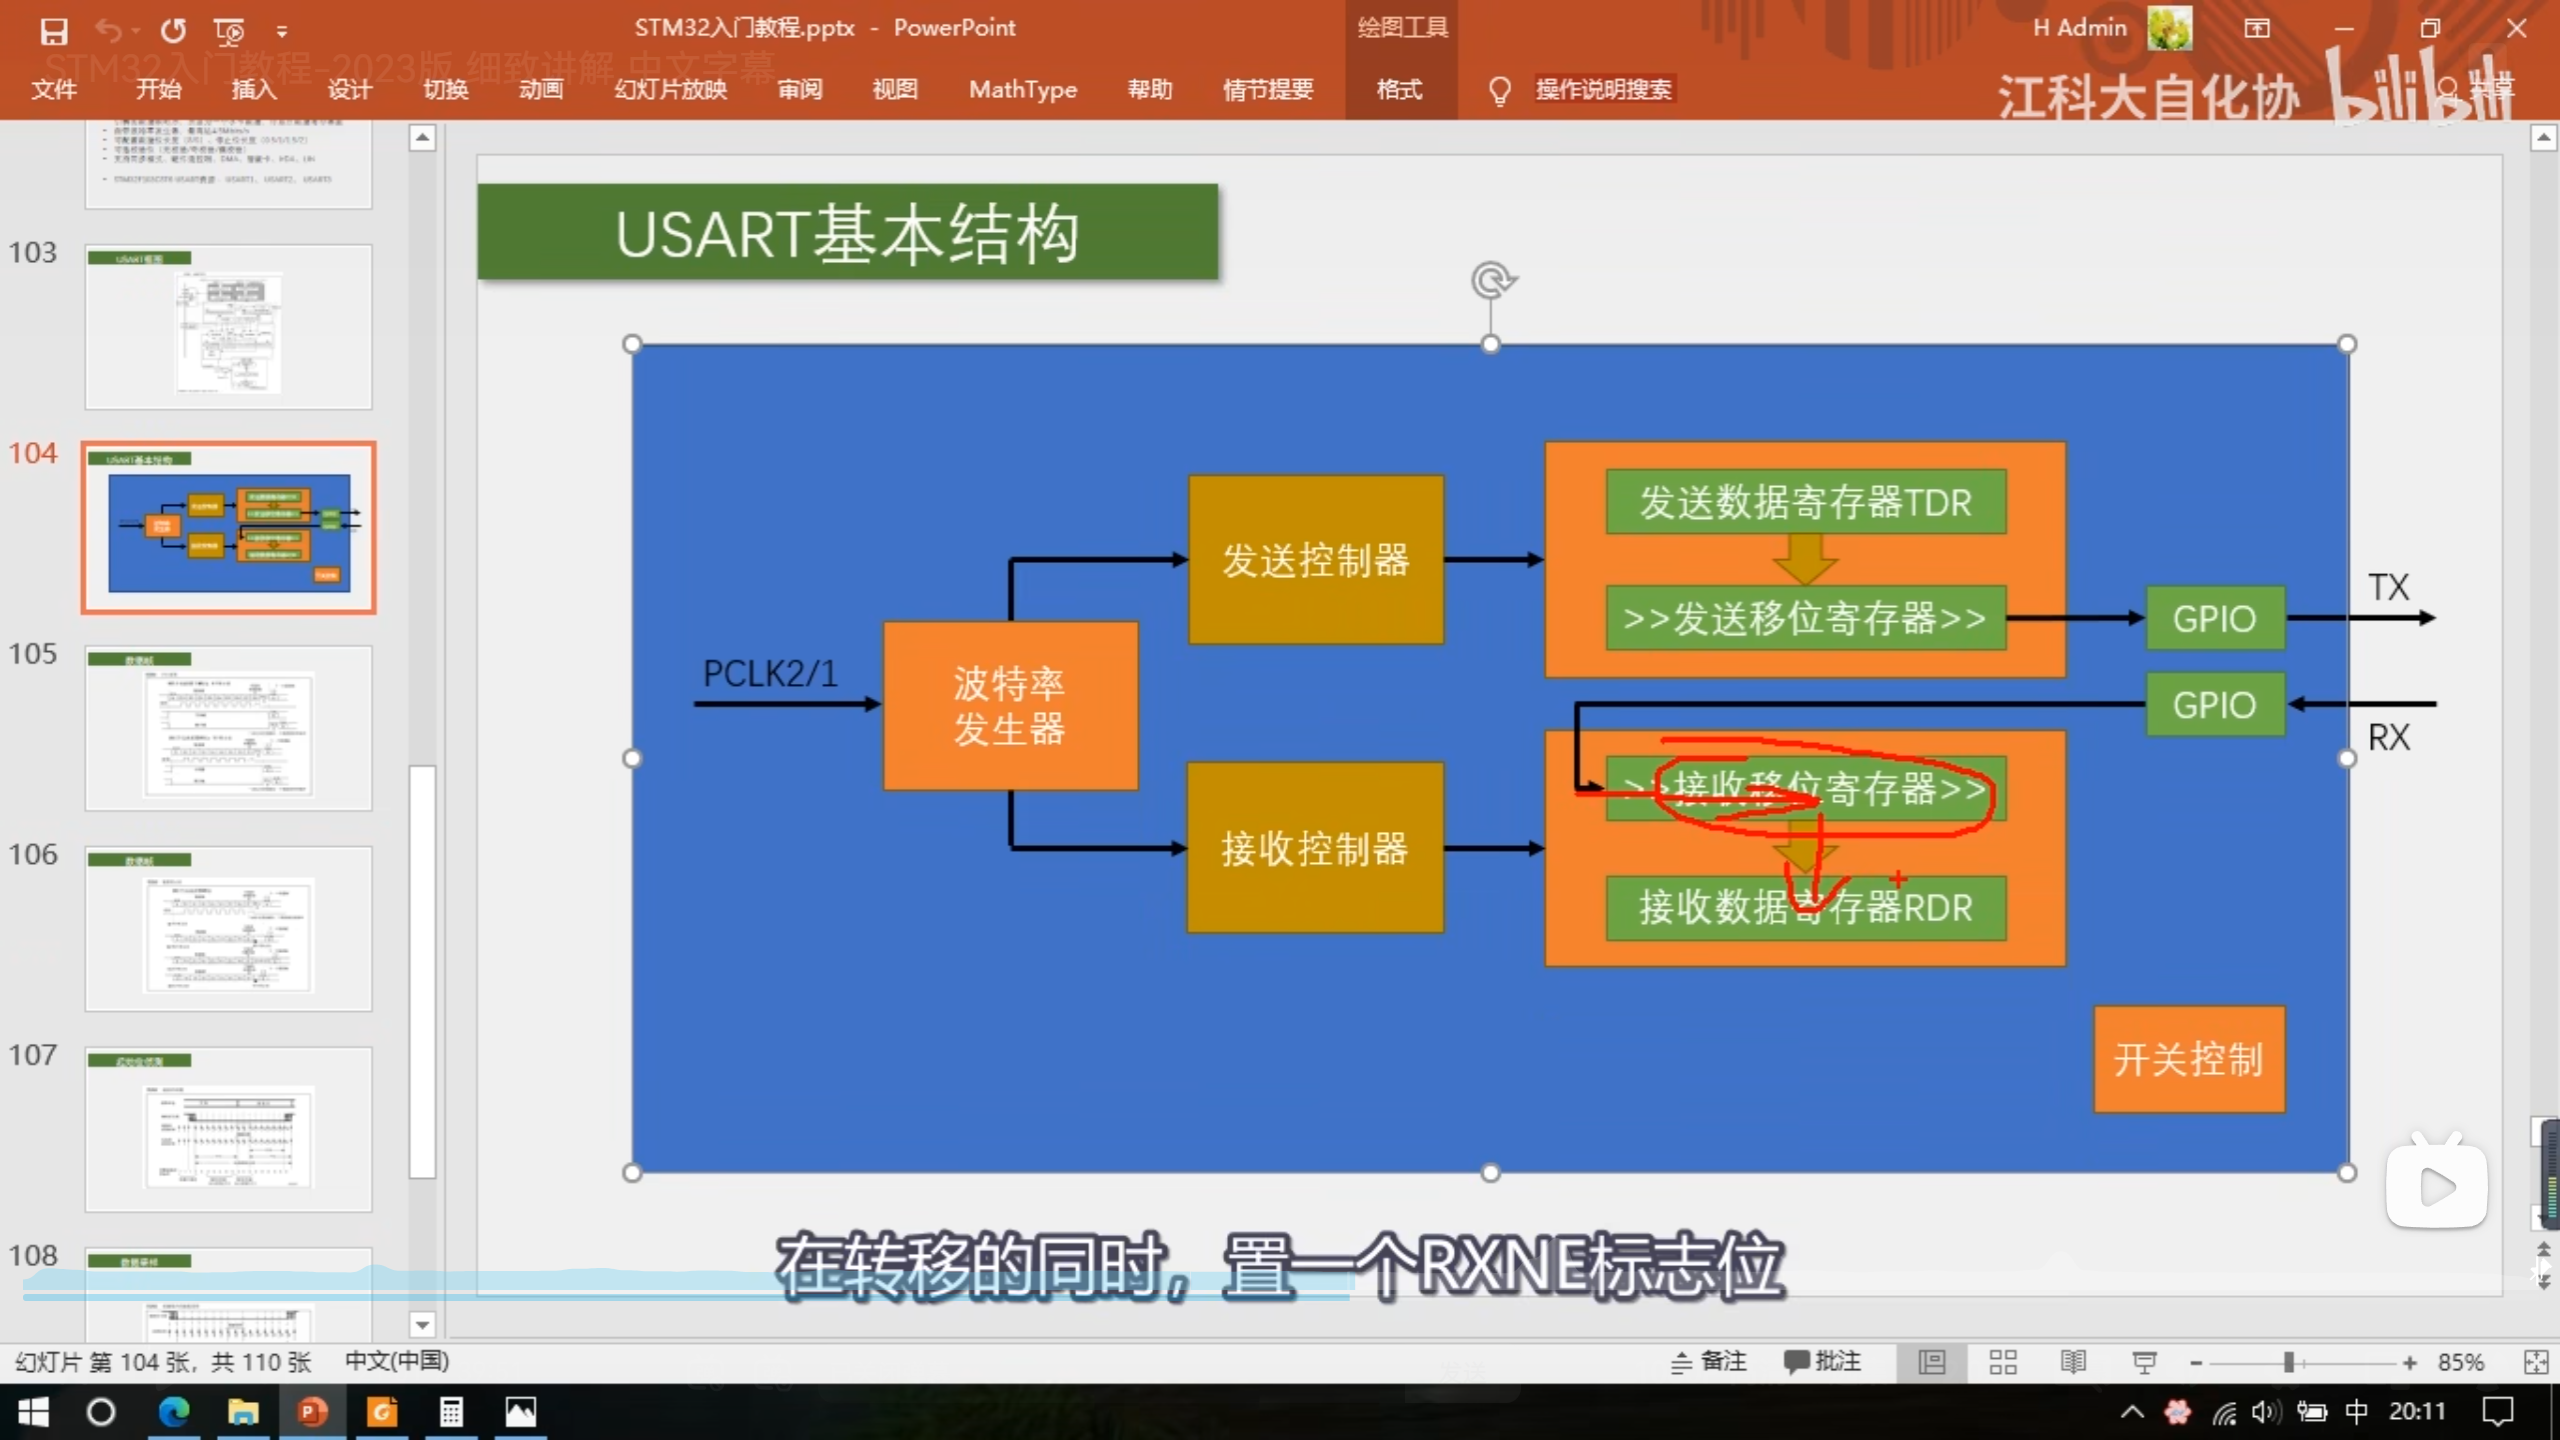Open PowerPoint from the Windows taskbar

pyautogui.click(x=312, y=1412)
